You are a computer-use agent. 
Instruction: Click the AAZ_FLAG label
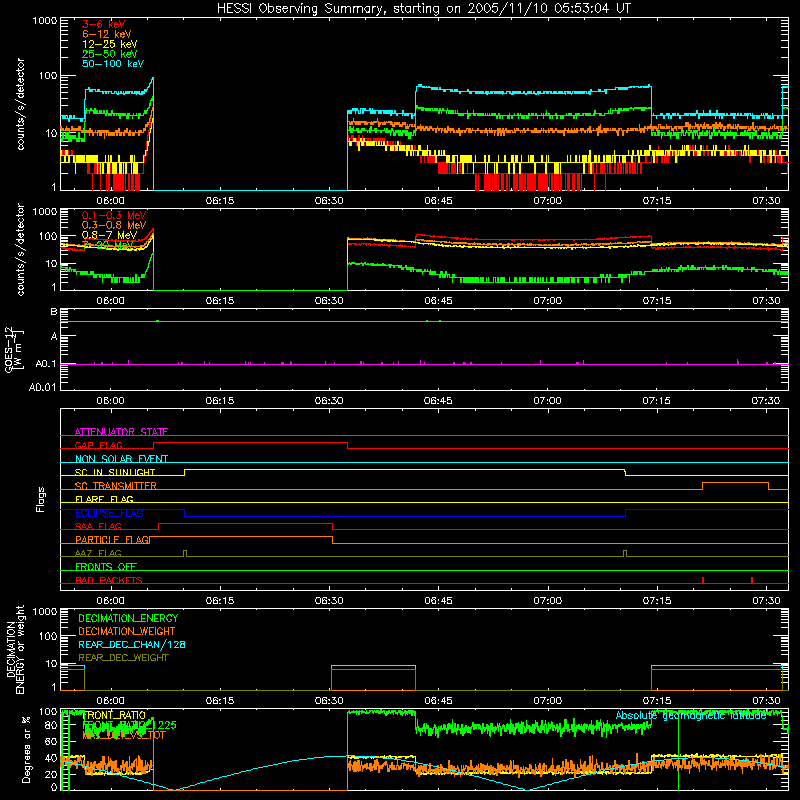point(98,553)
